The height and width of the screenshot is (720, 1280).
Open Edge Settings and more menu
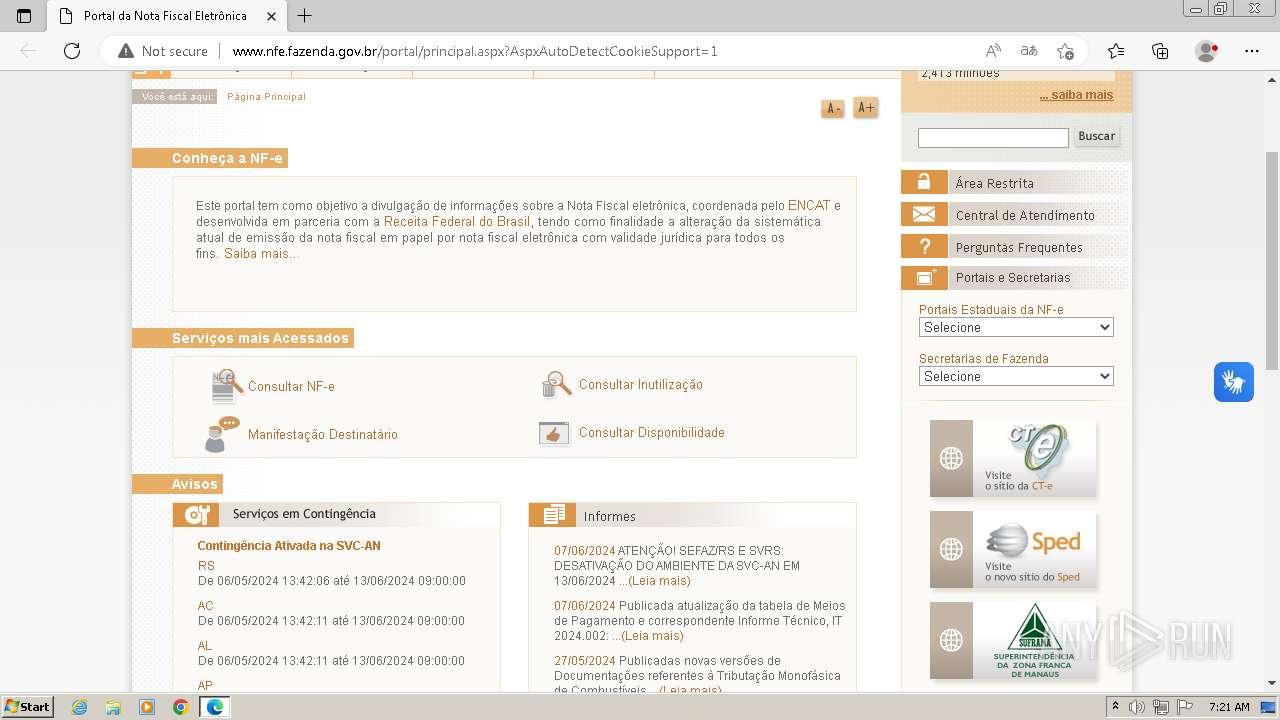(1252, 51)
